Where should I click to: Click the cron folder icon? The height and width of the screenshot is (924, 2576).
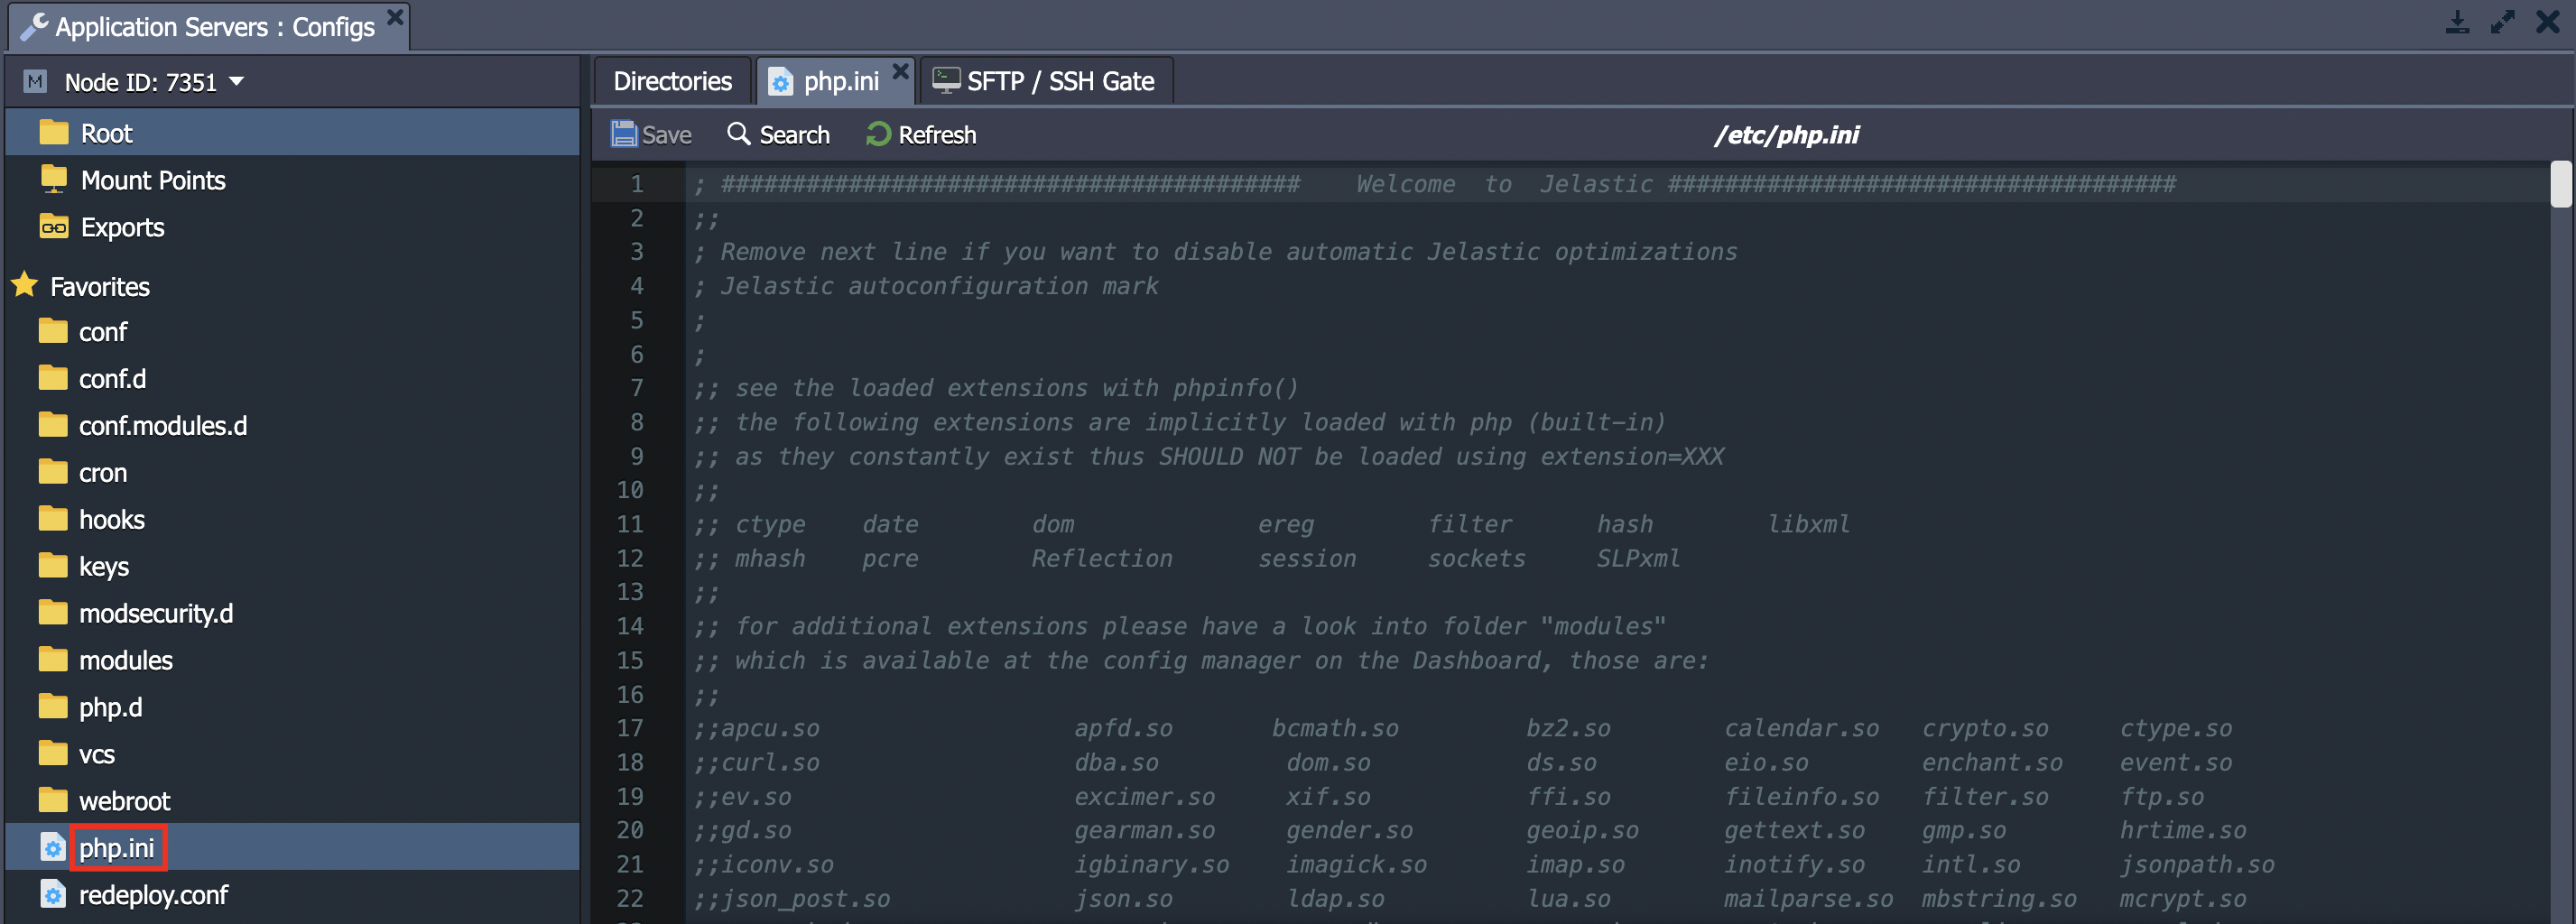coord(53,472)
